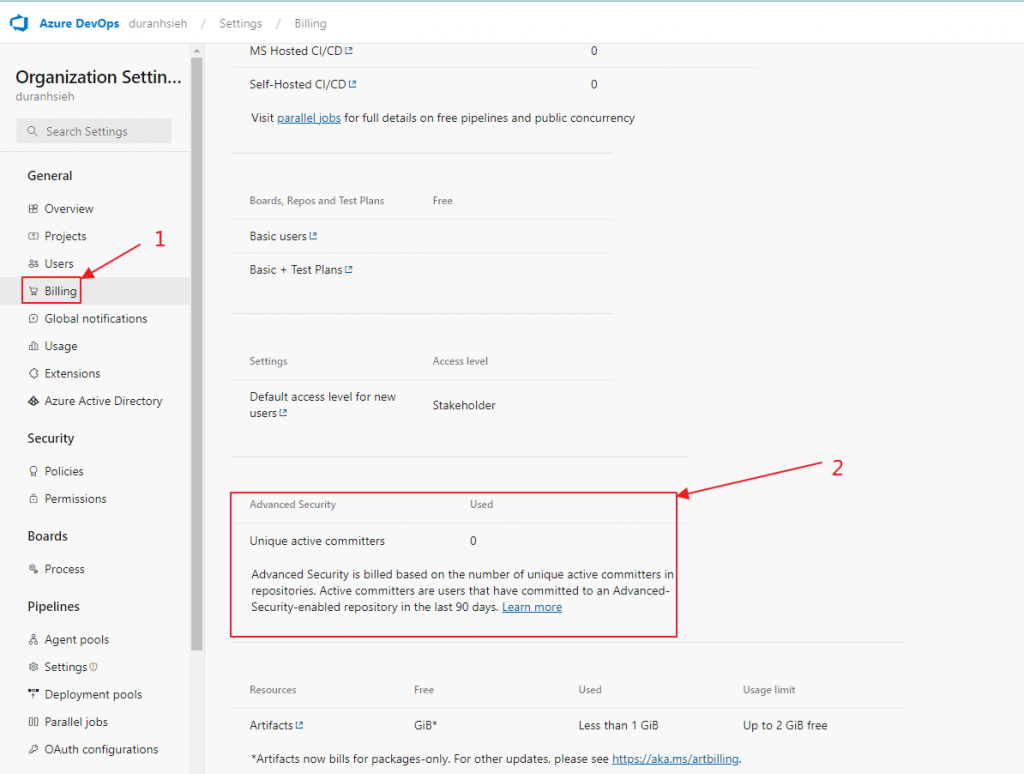Go to duranhsieh organization breadcrumb

(x=157, y=24)
